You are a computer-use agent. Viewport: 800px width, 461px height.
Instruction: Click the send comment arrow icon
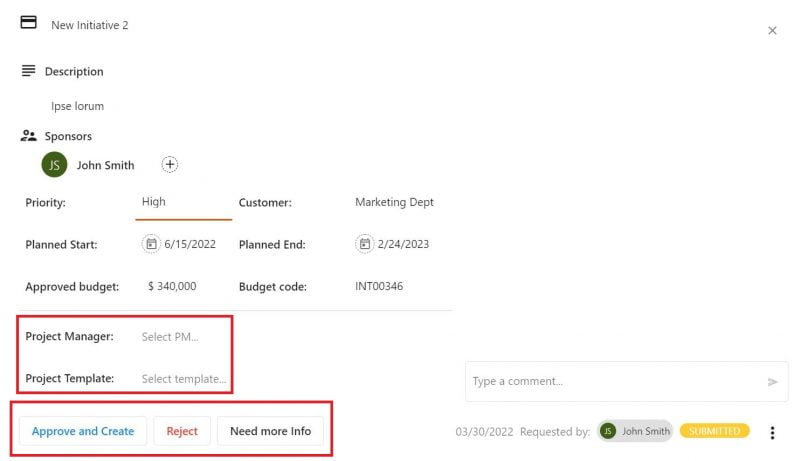[x=772, y=382]
